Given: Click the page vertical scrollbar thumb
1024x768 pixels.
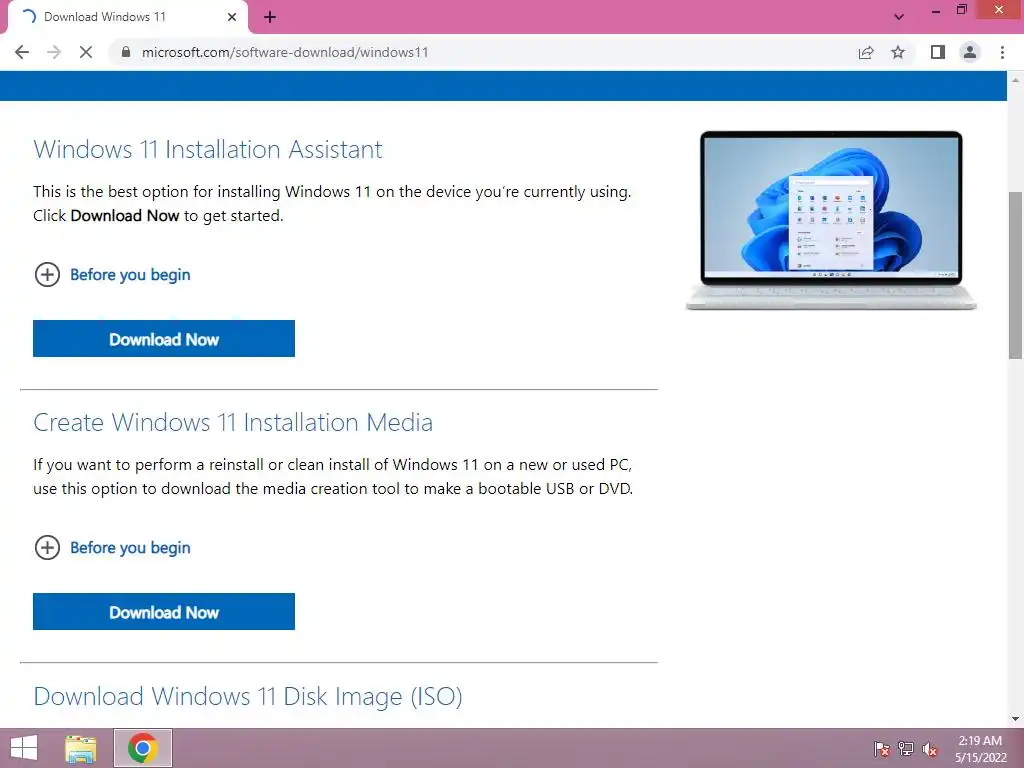Looking at the screenshot, I should click(1015, 274).
